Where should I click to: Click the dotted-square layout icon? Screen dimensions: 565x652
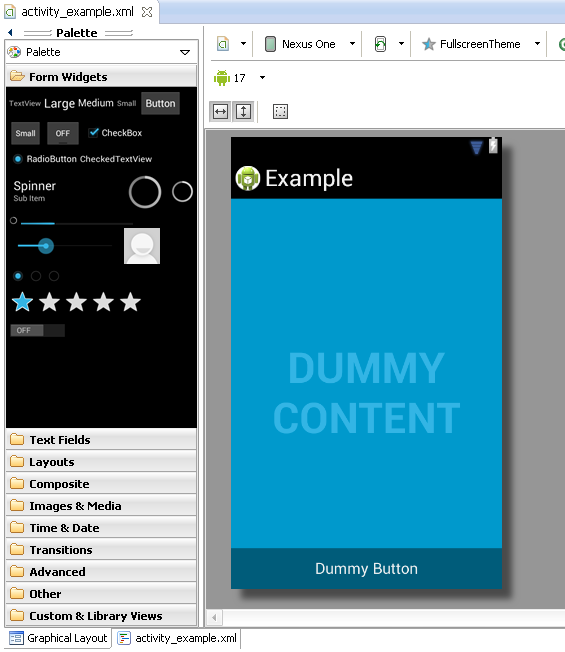280,111
